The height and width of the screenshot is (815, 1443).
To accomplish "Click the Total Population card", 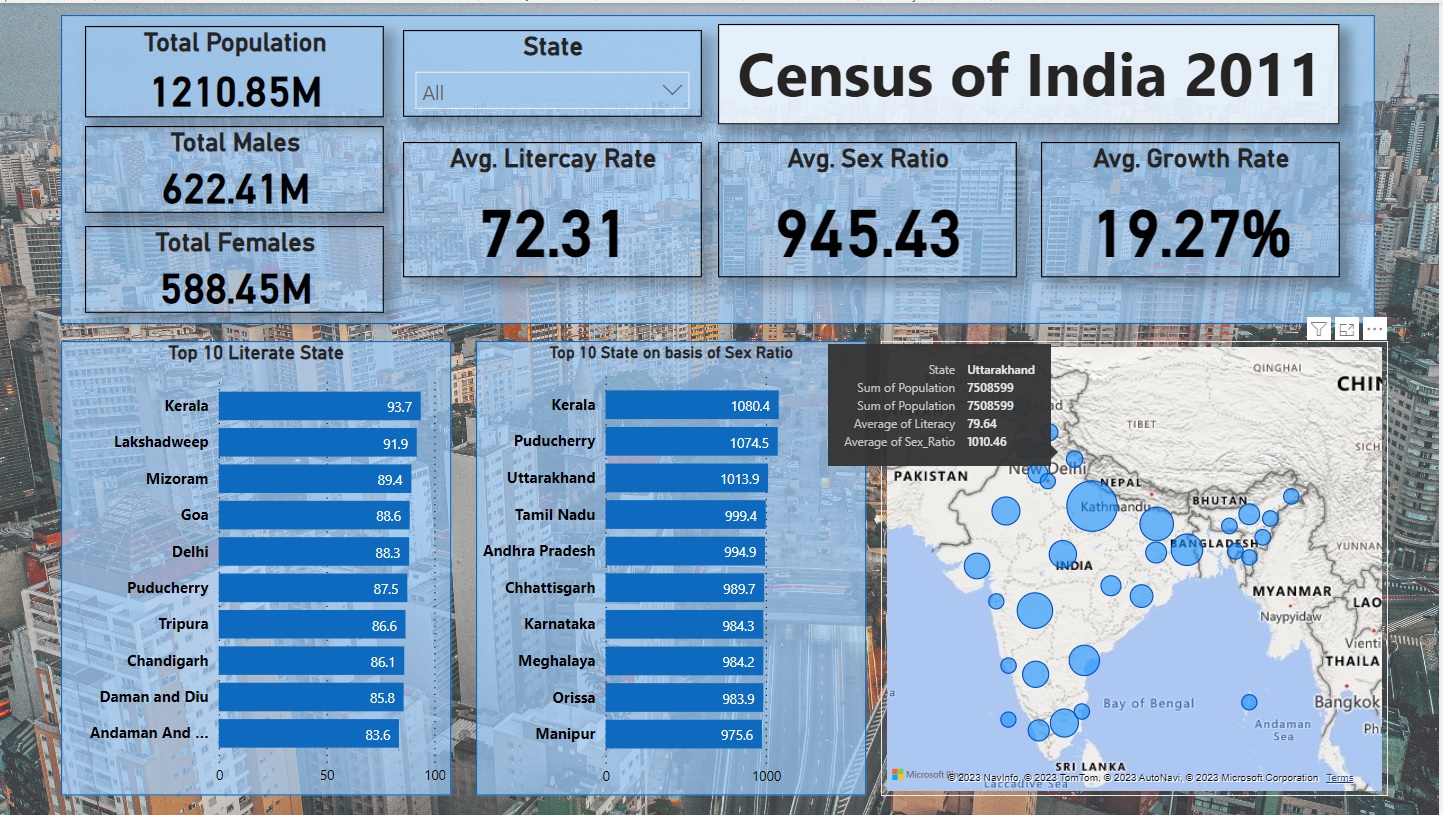I will click(x=234, y=72).
